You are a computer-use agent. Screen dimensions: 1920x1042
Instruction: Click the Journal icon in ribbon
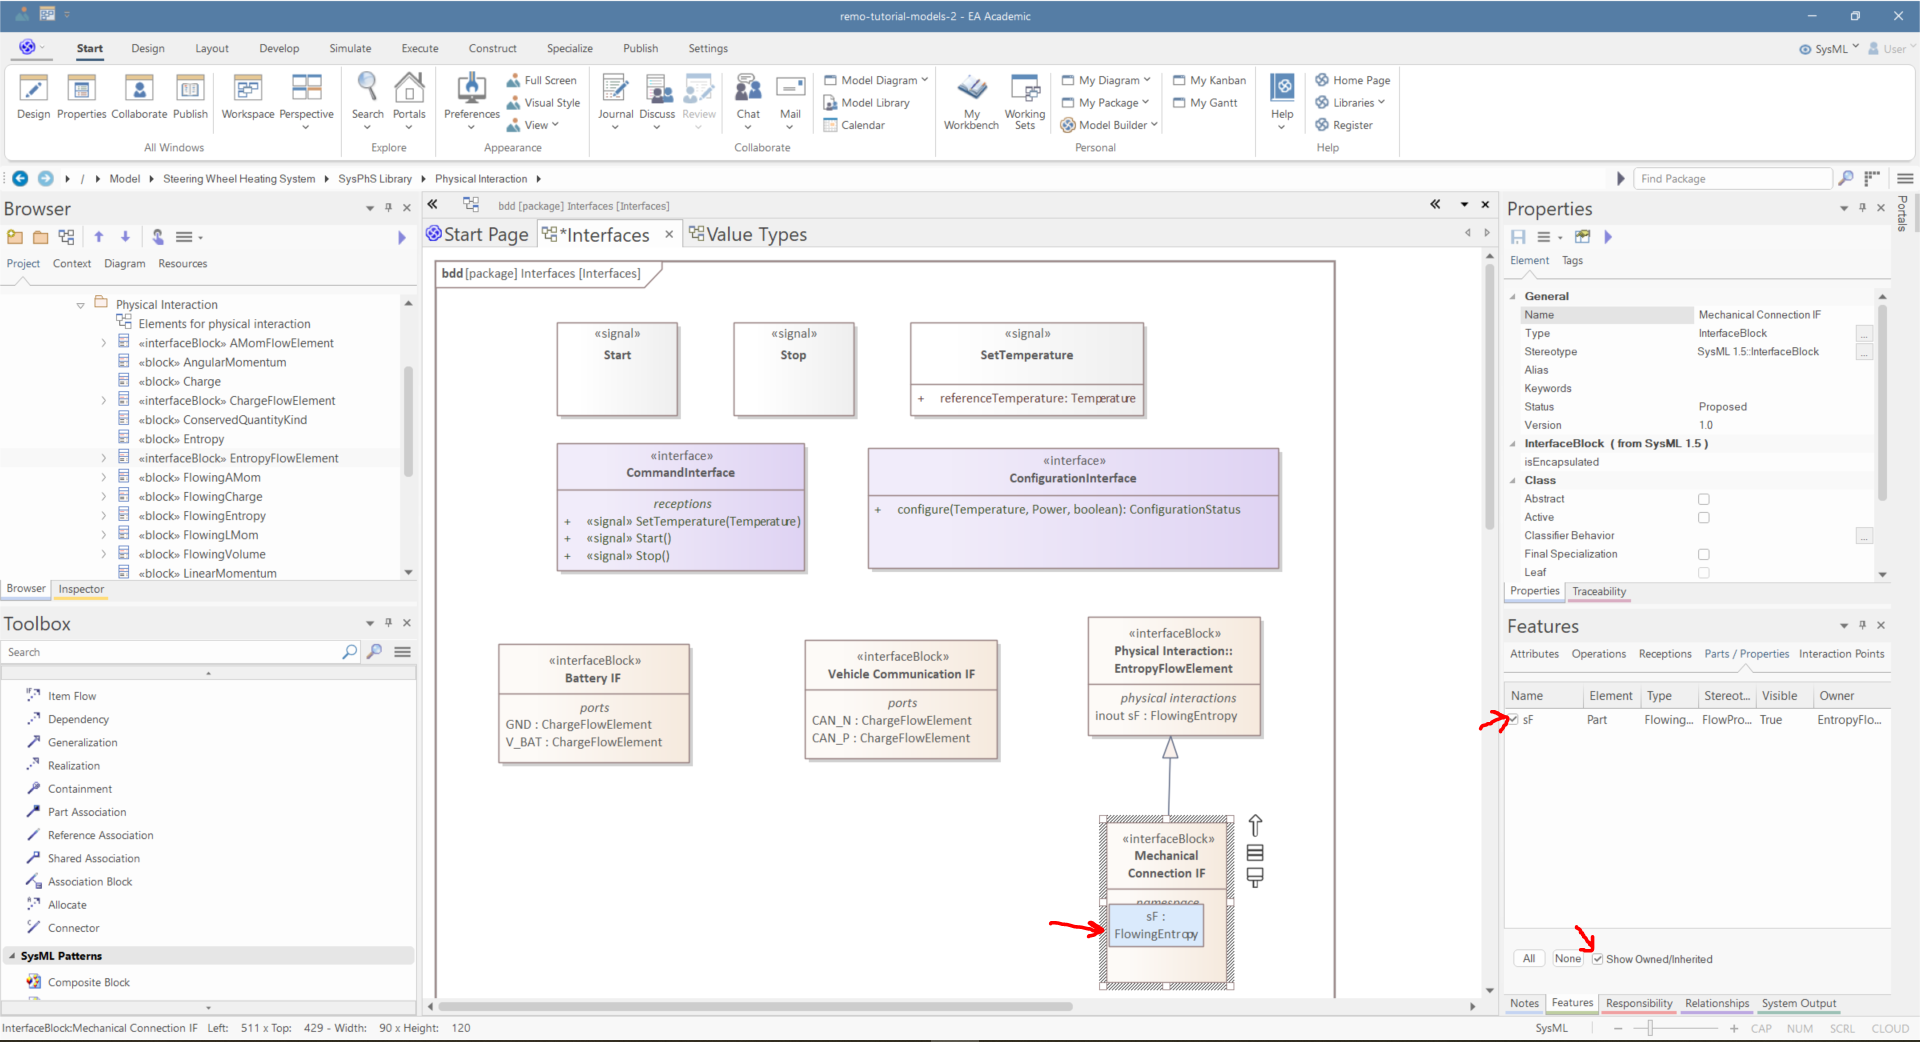(x=615, y=90)
